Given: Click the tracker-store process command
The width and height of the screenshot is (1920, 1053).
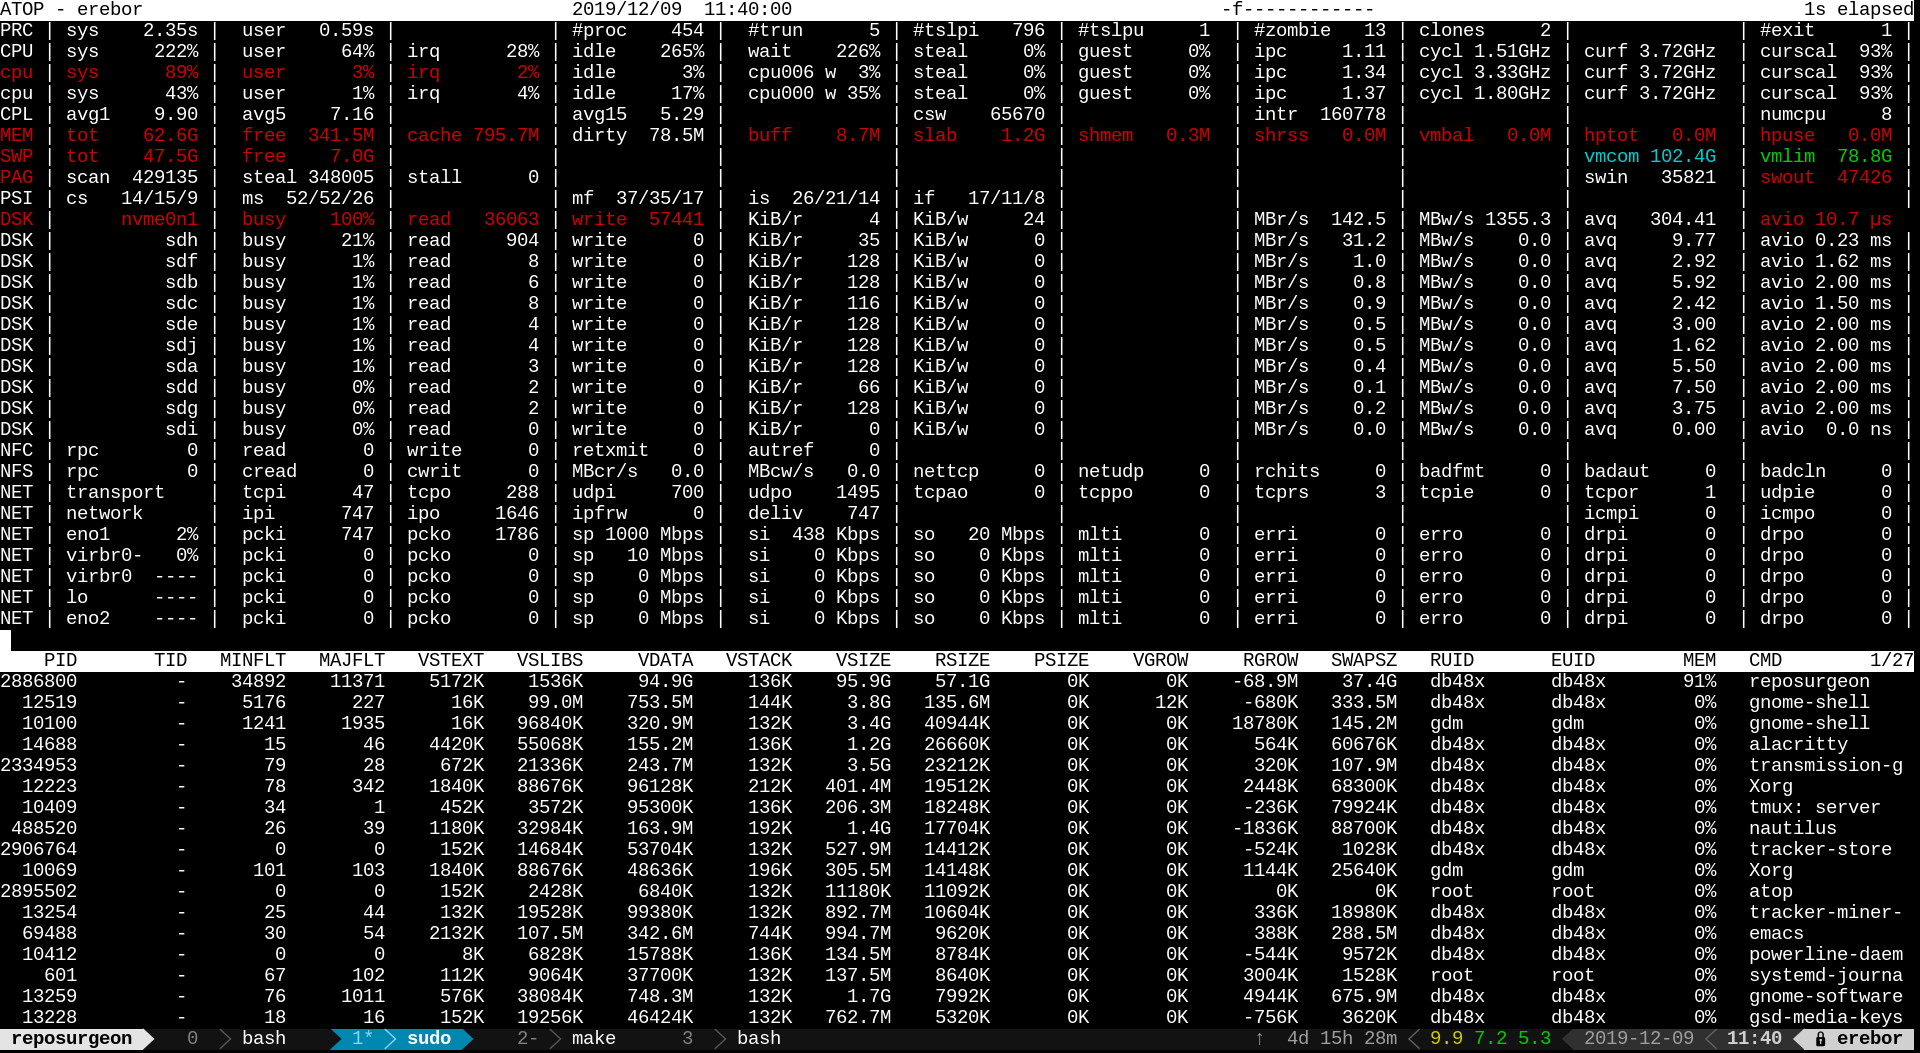Looking at the screenshot, I should [1820, 850].
